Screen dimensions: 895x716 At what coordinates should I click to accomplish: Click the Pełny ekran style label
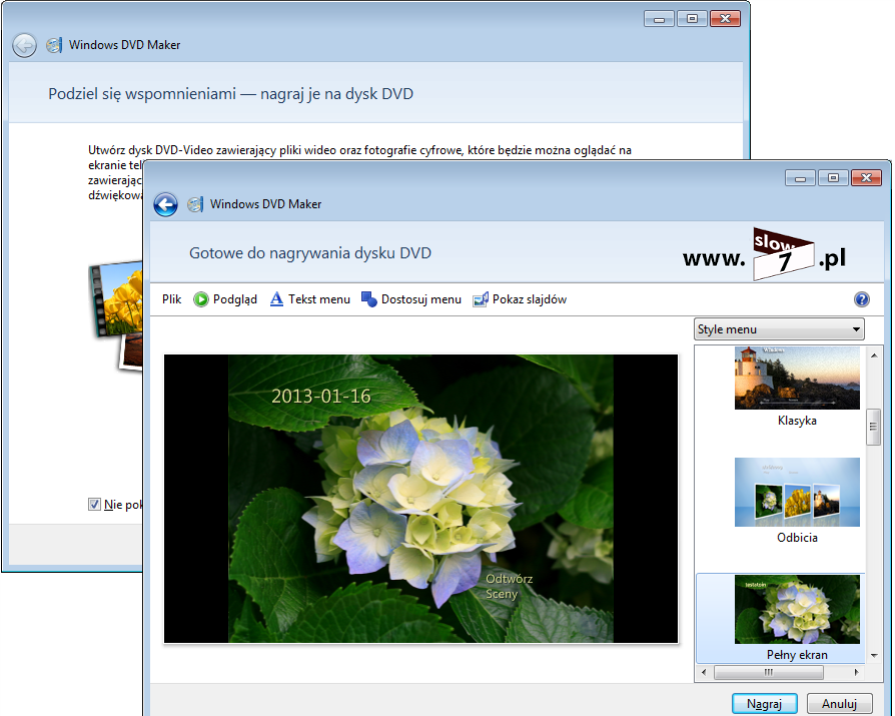(797, 655)
